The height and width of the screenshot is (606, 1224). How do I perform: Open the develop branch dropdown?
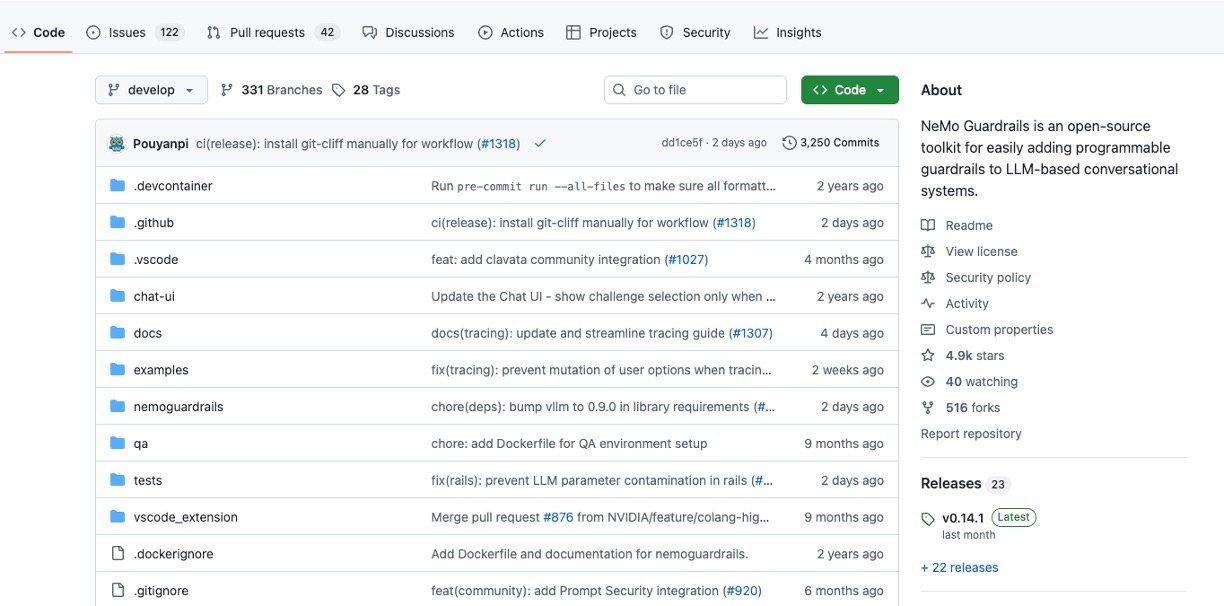151,90
